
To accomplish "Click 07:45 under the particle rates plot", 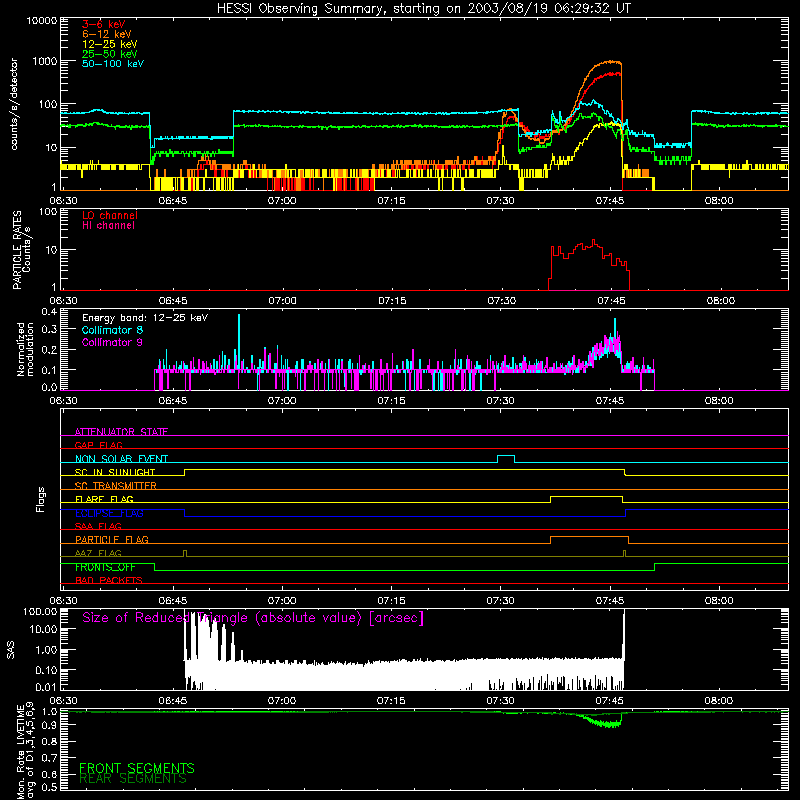I will click(611, 301).
